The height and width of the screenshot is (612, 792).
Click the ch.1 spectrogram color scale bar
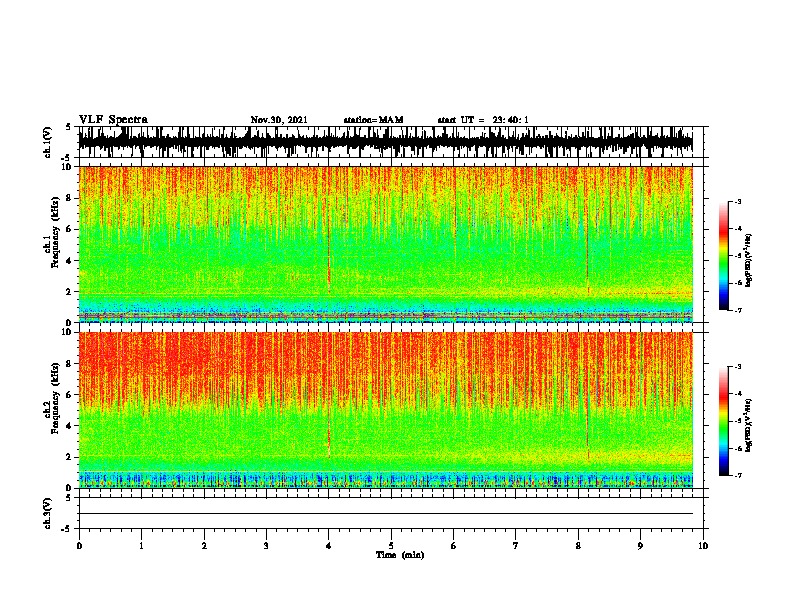(723, 256)
